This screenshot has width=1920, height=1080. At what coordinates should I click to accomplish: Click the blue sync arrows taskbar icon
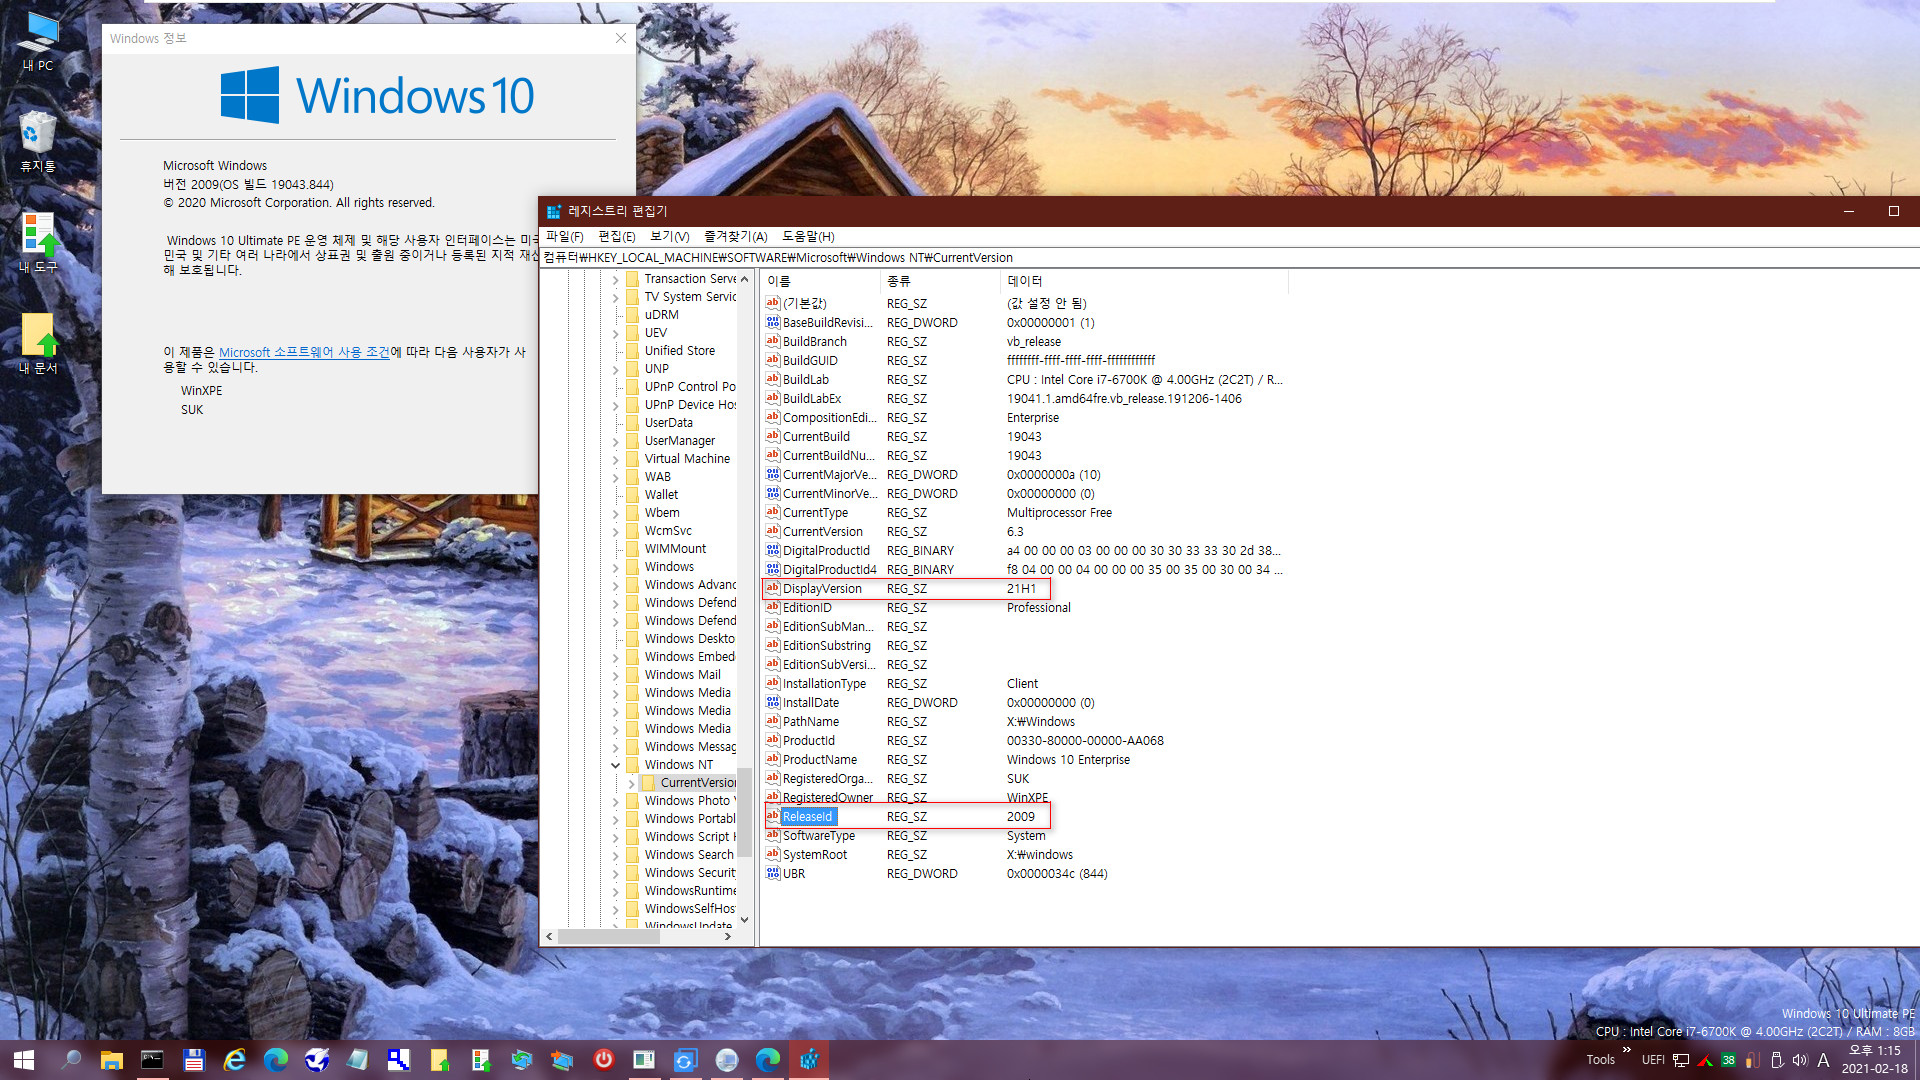(x=686, y=1060)
